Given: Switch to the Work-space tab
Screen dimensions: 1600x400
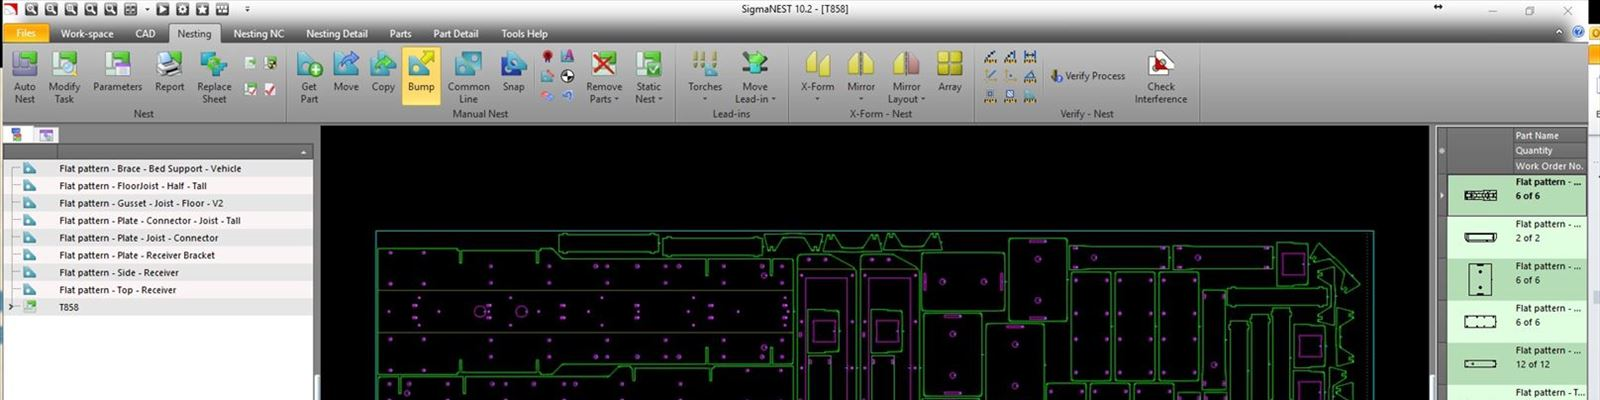Looking at the screenshot, I should pos(87,33).
